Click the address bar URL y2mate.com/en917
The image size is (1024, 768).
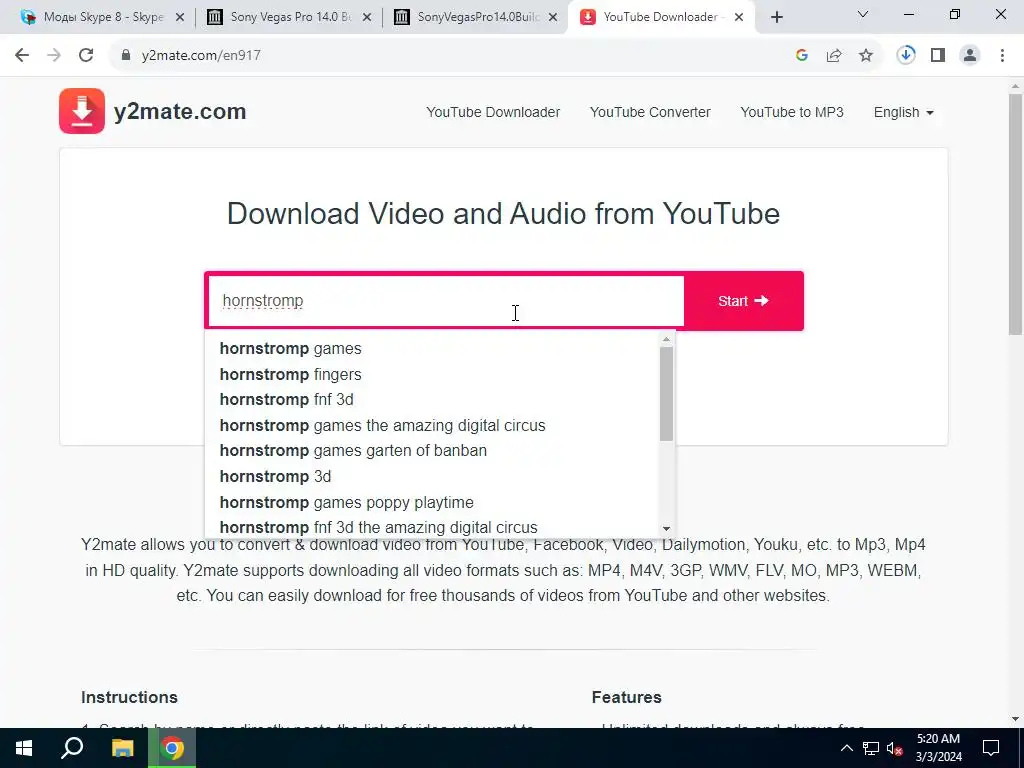(201, 56)
